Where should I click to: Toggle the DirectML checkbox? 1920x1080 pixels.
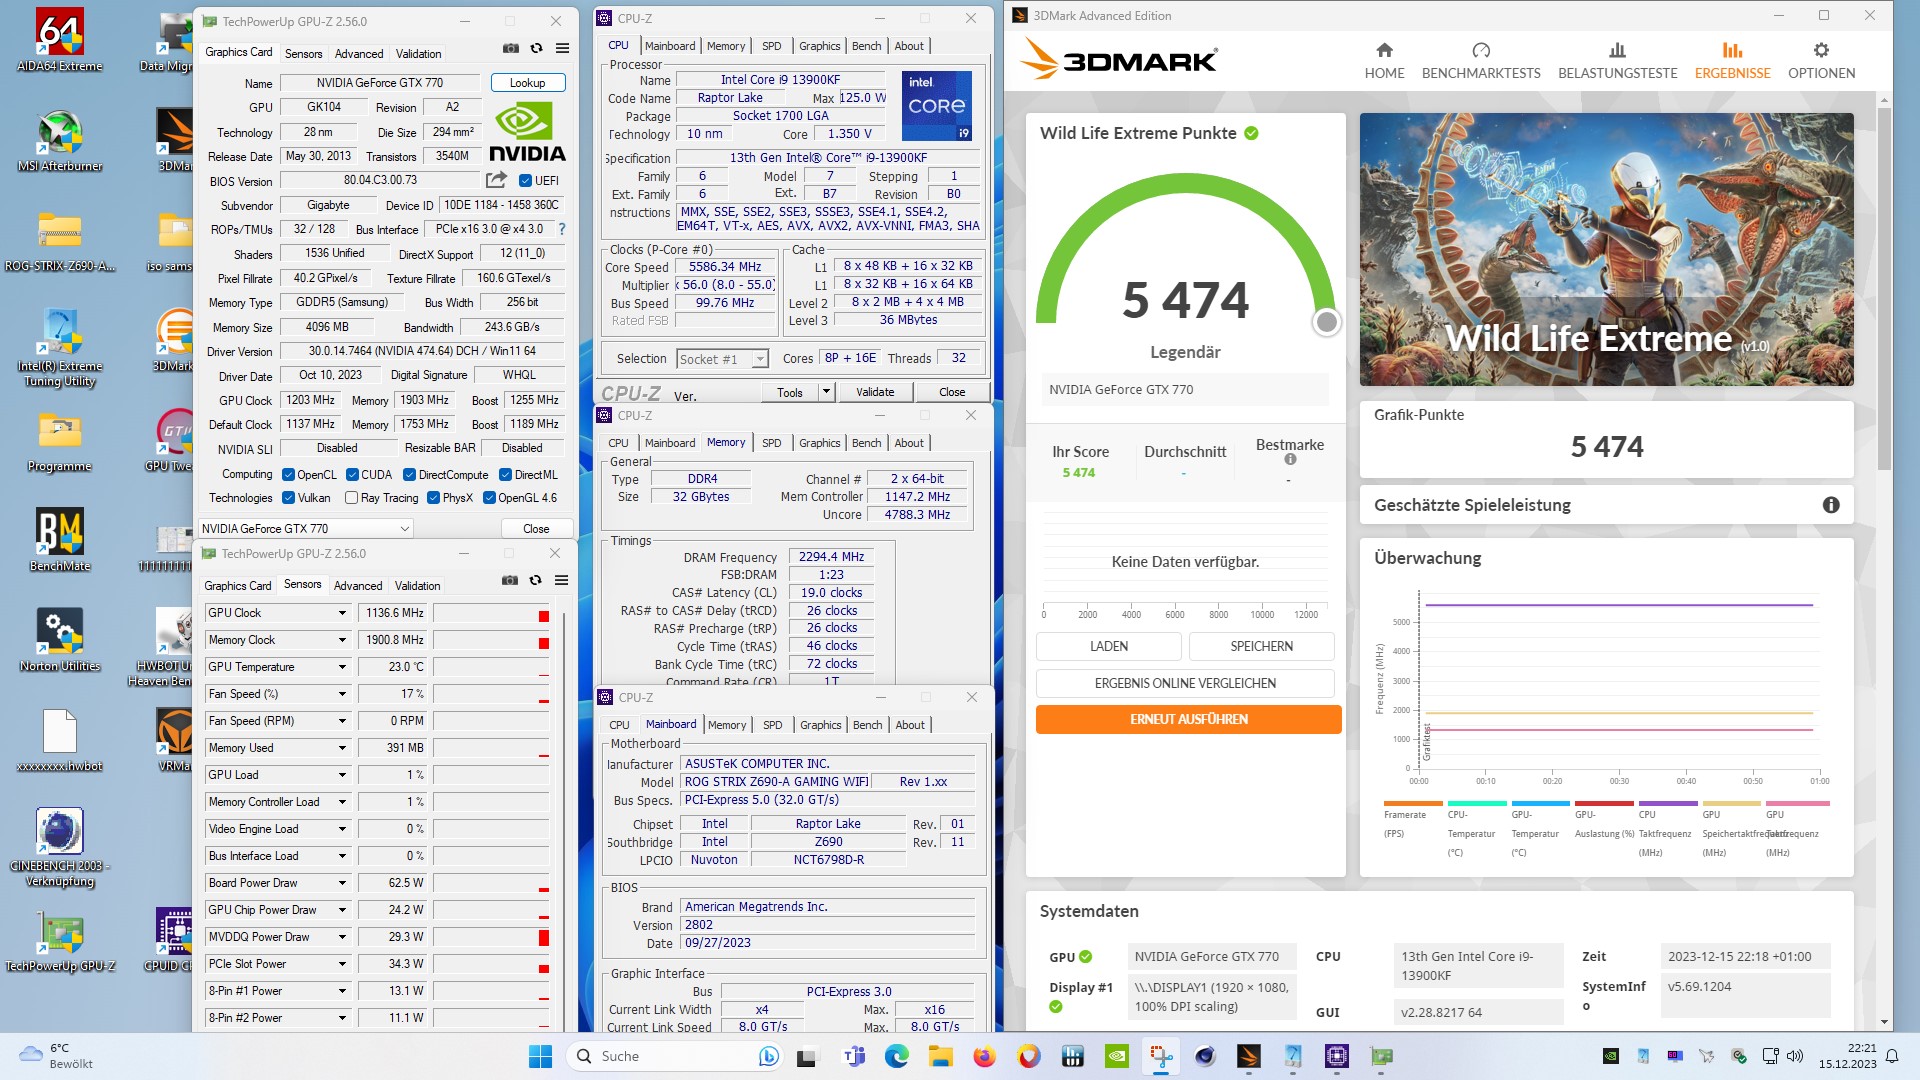click(x=505, y=475)
